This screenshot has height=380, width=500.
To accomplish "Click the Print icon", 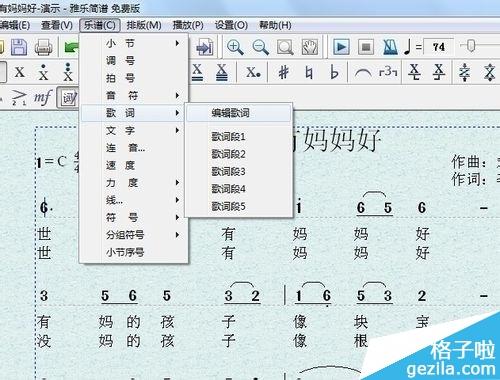I will (x=44, y=47).
